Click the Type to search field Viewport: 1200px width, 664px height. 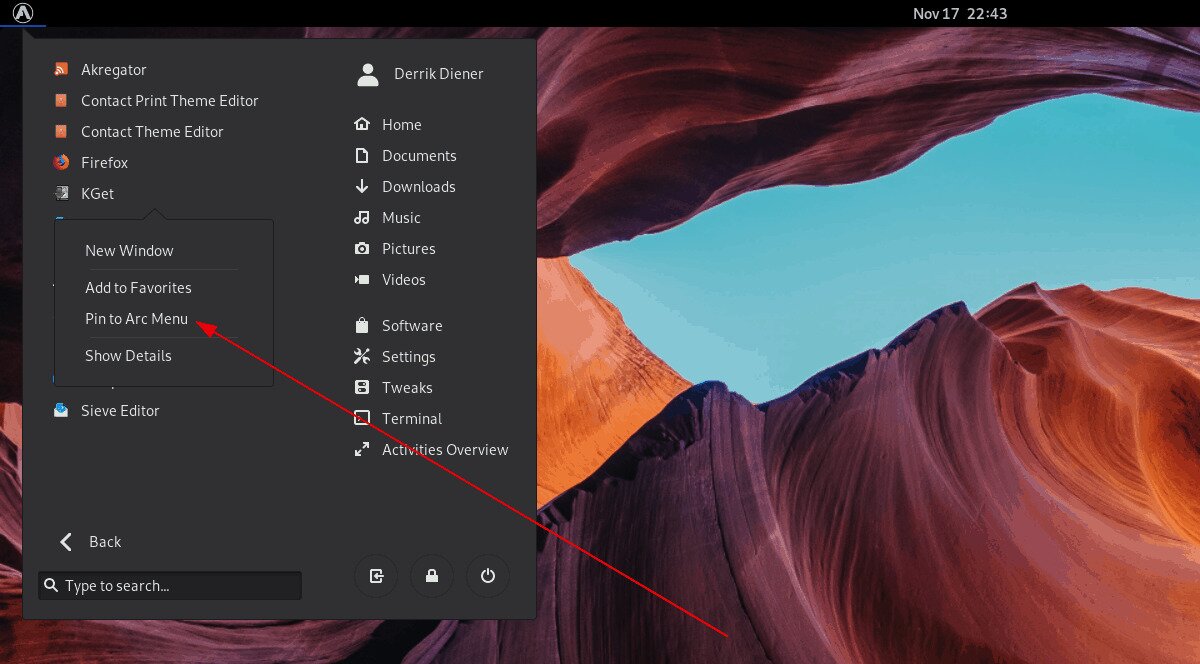(x=169, y=585)
